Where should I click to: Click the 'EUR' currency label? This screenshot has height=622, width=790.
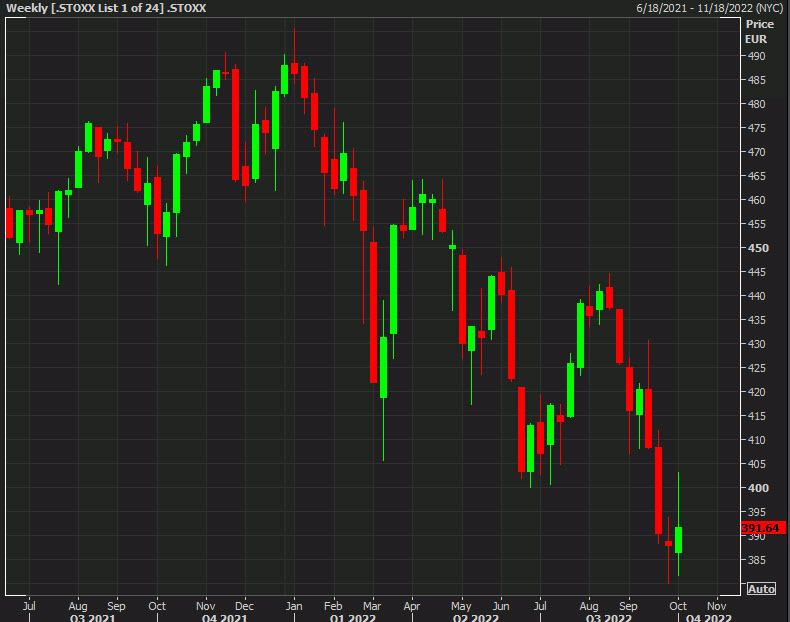[x=756, y=39]
